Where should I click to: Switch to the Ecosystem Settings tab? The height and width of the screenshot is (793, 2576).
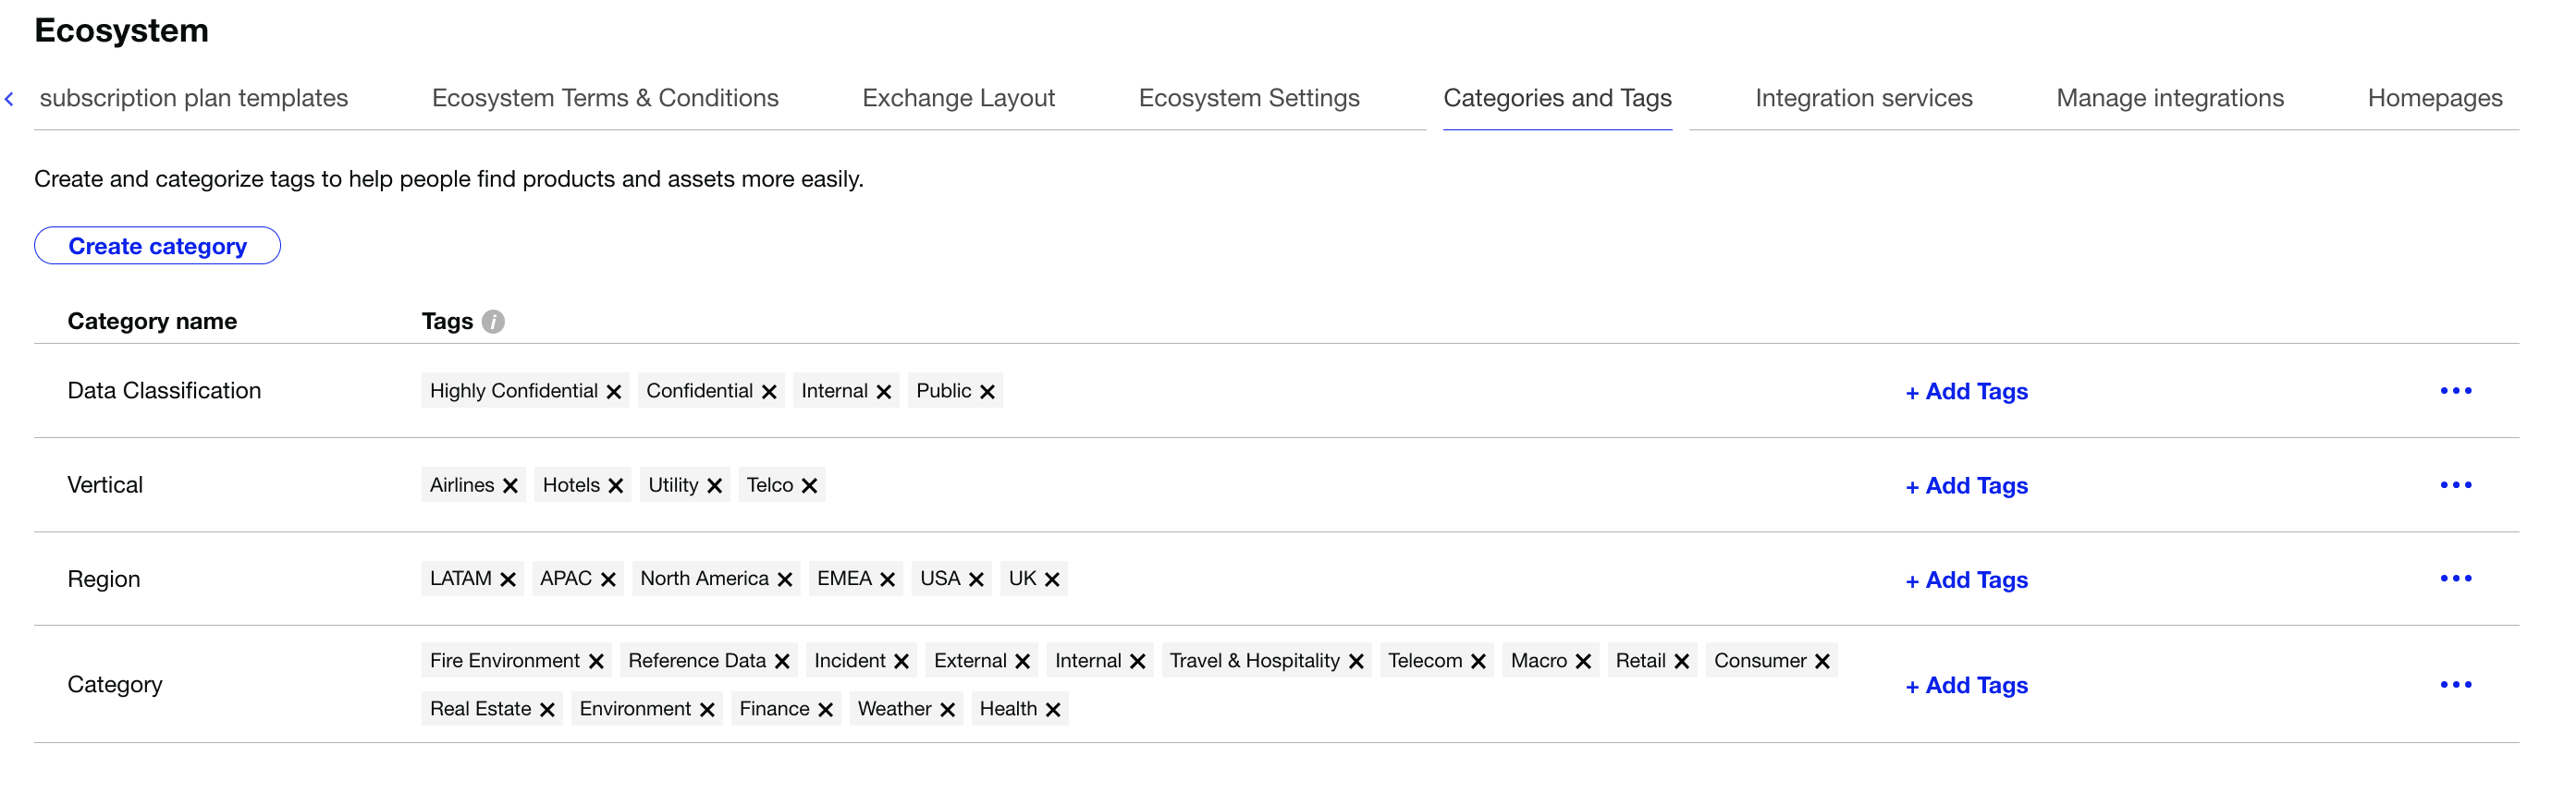[1248, 98]
